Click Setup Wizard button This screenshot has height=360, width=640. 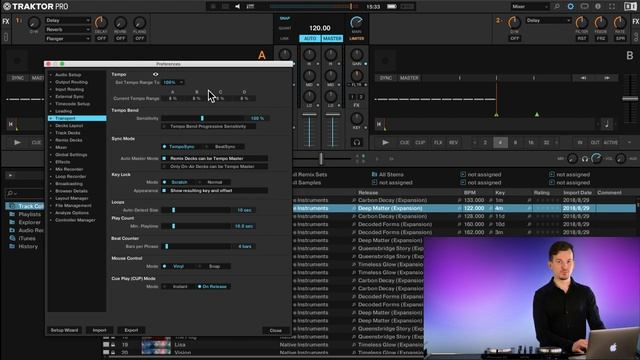pos(64,330)
